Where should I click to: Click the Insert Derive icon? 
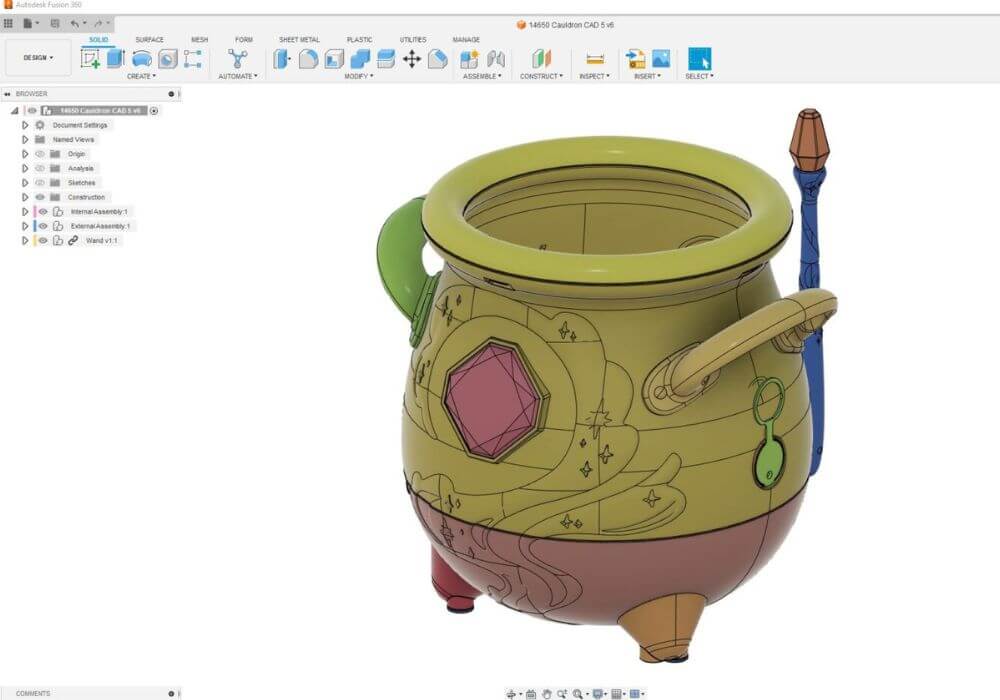coord(635,59)
